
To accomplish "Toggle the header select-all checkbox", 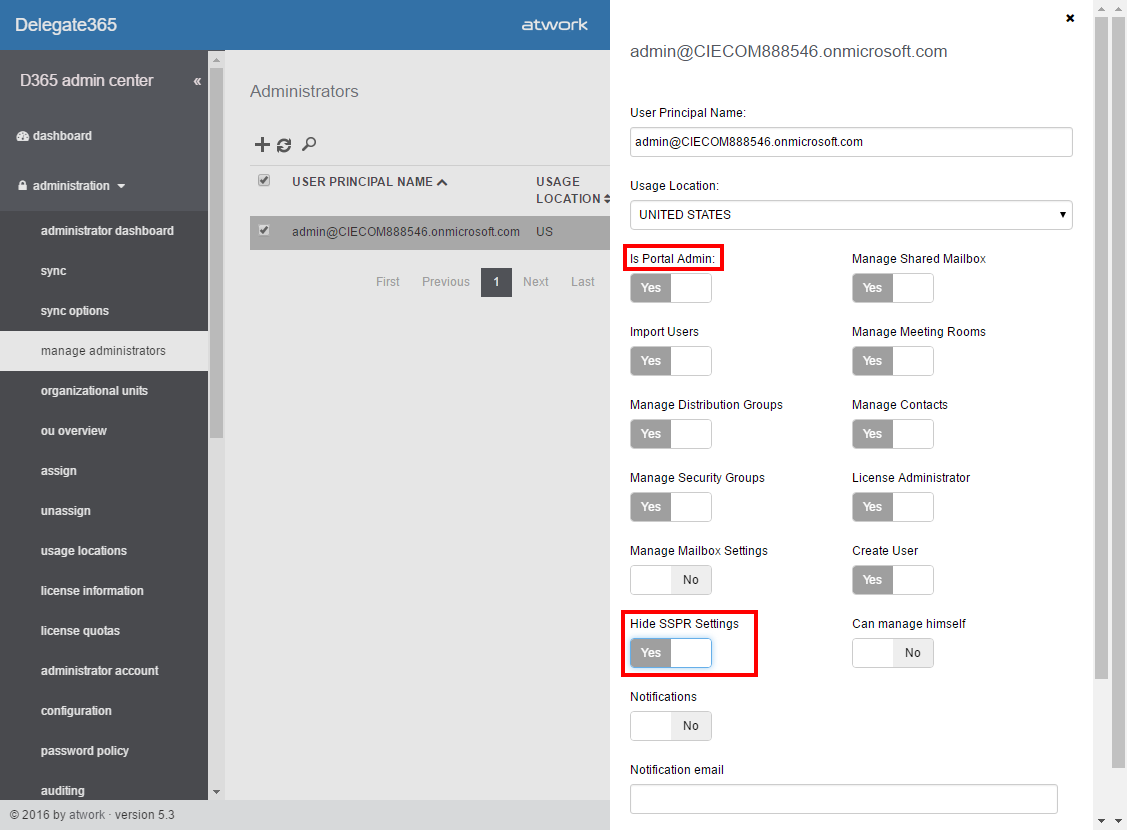I will pyautogui.click(x=264, y=180).
